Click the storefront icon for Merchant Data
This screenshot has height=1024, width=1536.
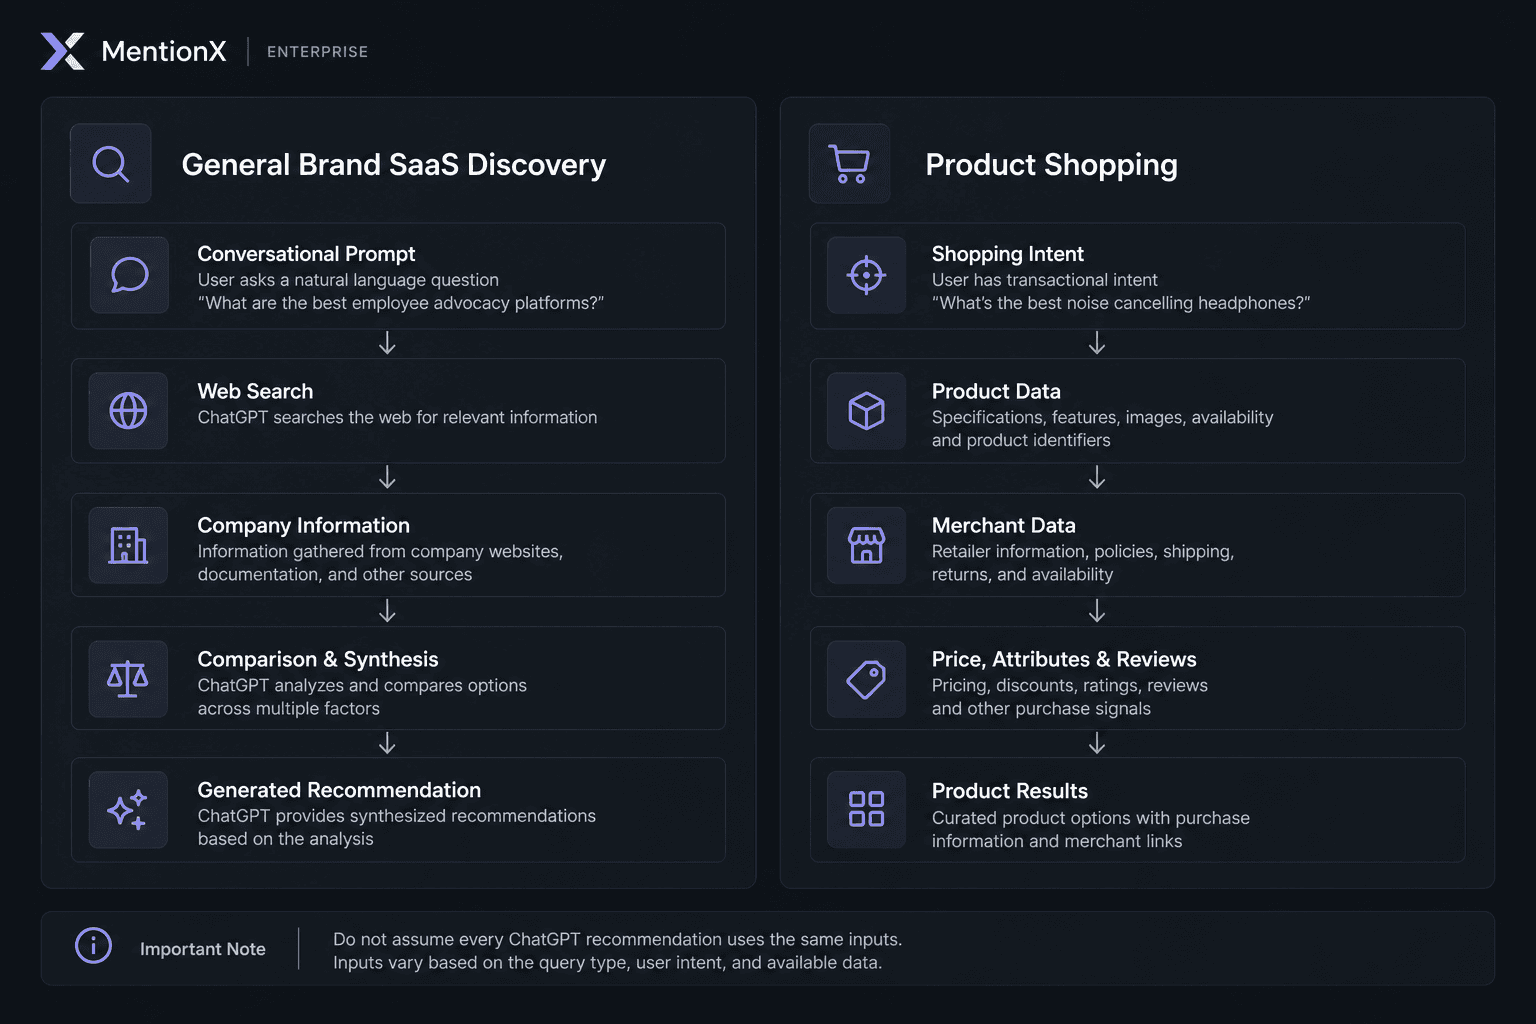(866, 545)
